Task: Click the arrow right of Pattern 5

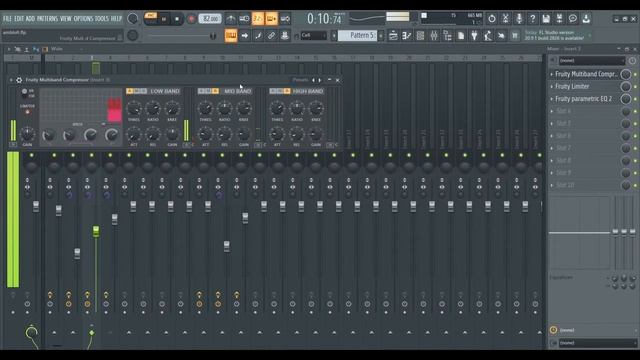Action: [381, 36]
